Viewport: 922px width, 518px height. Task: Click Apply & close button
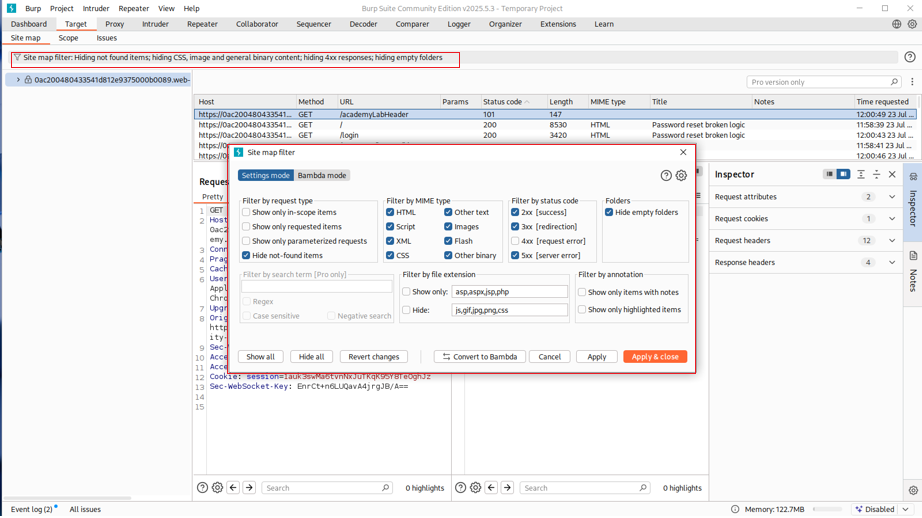coord(655,356)
